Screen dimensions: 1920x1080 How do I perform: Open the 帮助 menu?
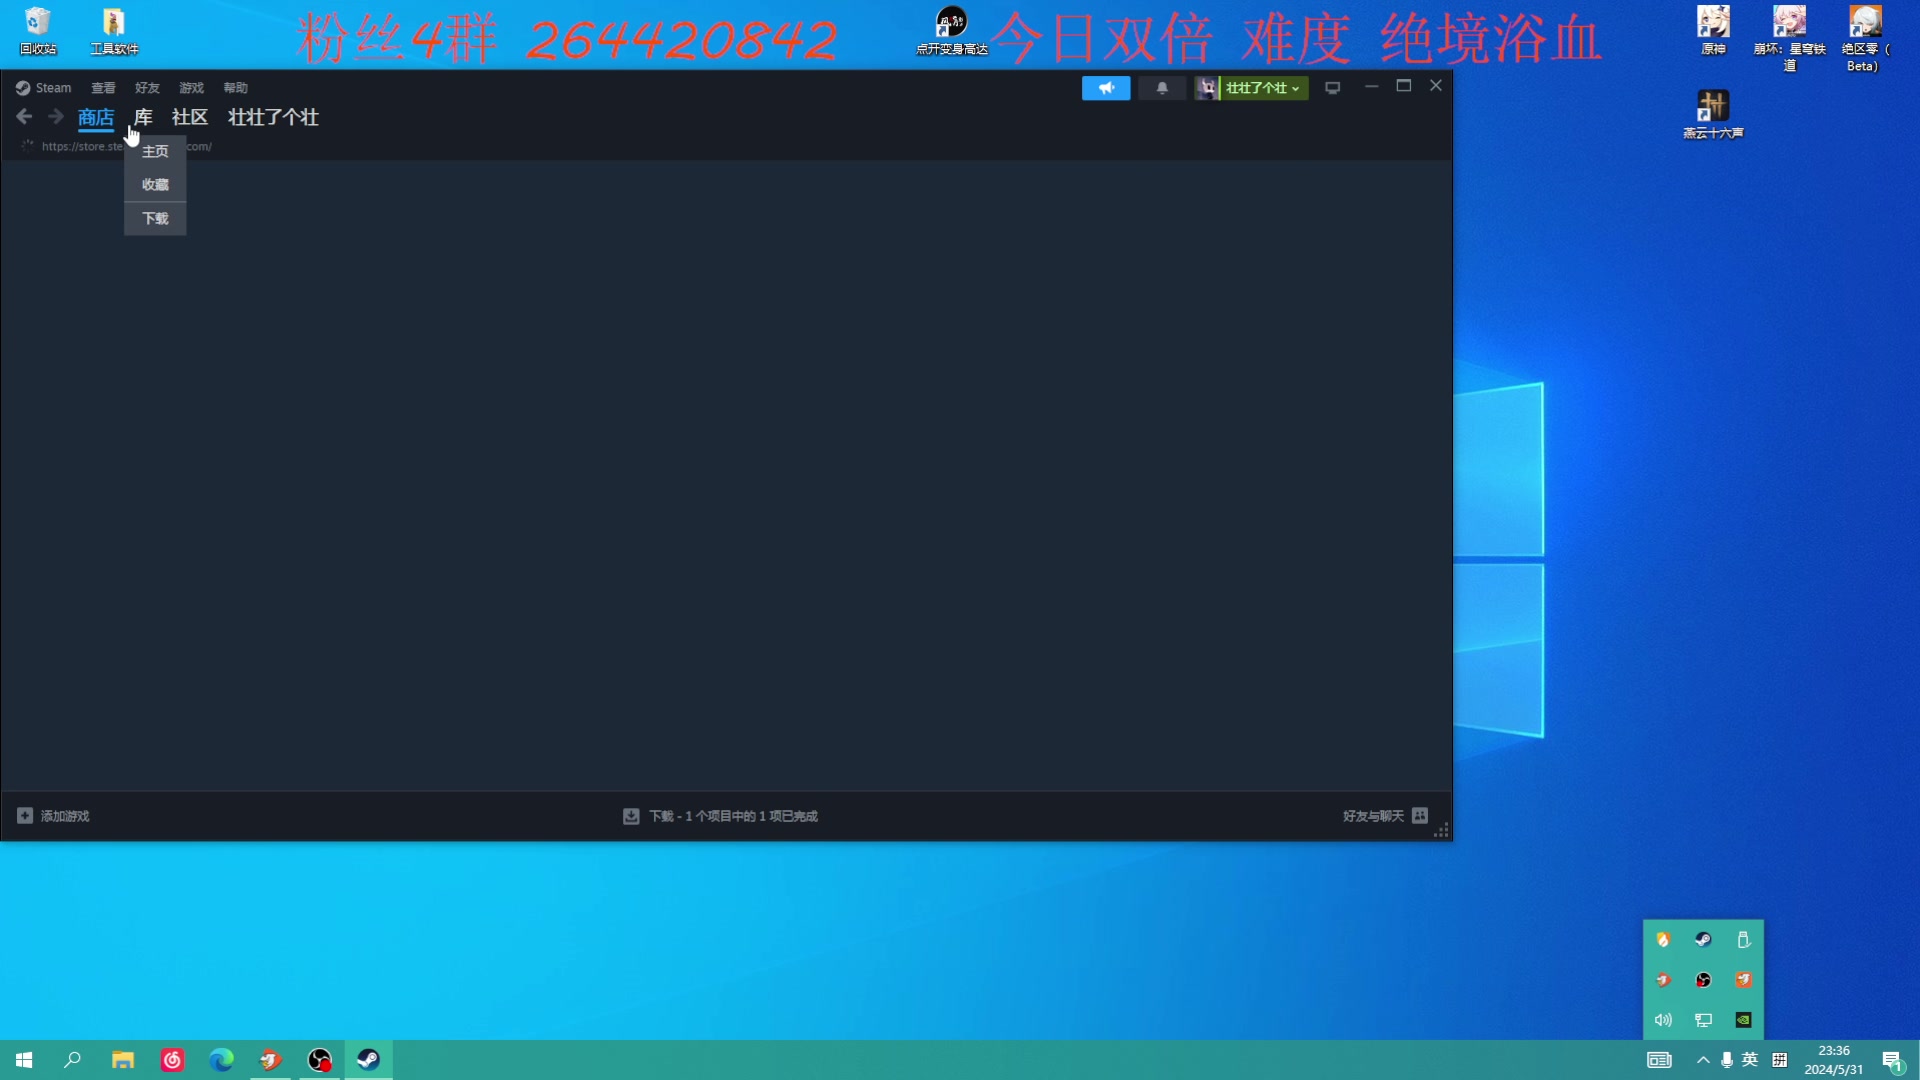(235, 88)
